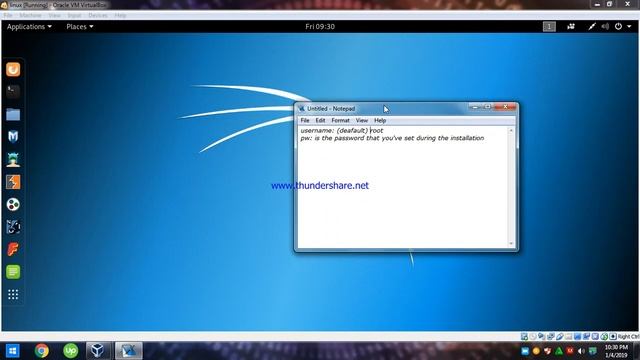Image resolution: width=640 pixels, height=360 pixels.
Task: Click the Notepad icon in its title bar
Action: point(302,109)
